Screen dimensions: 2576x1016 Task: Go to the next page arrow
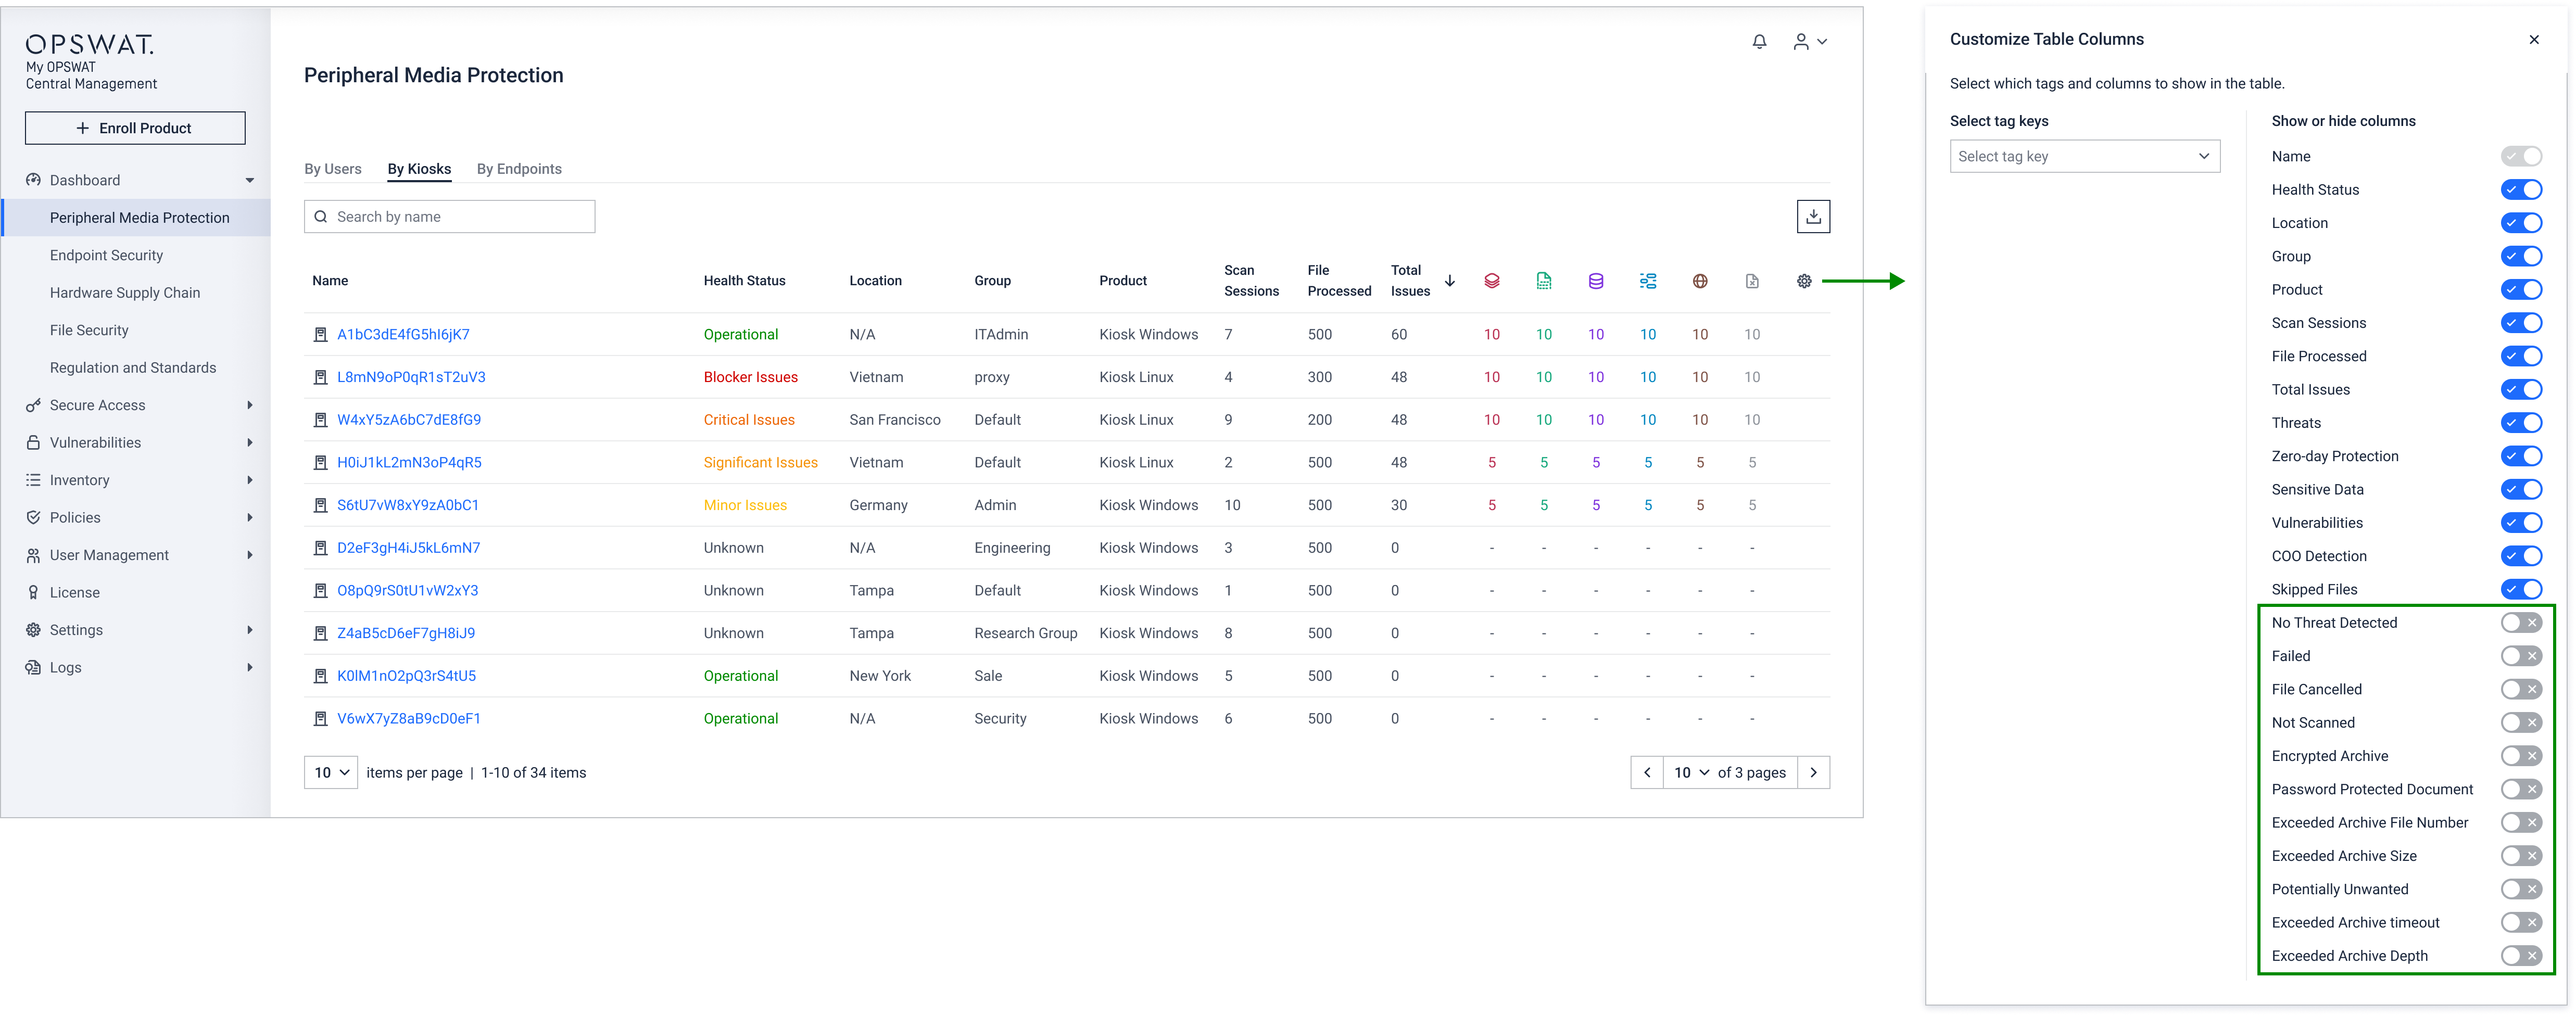pyautogui.click(x=1813, y=772)
